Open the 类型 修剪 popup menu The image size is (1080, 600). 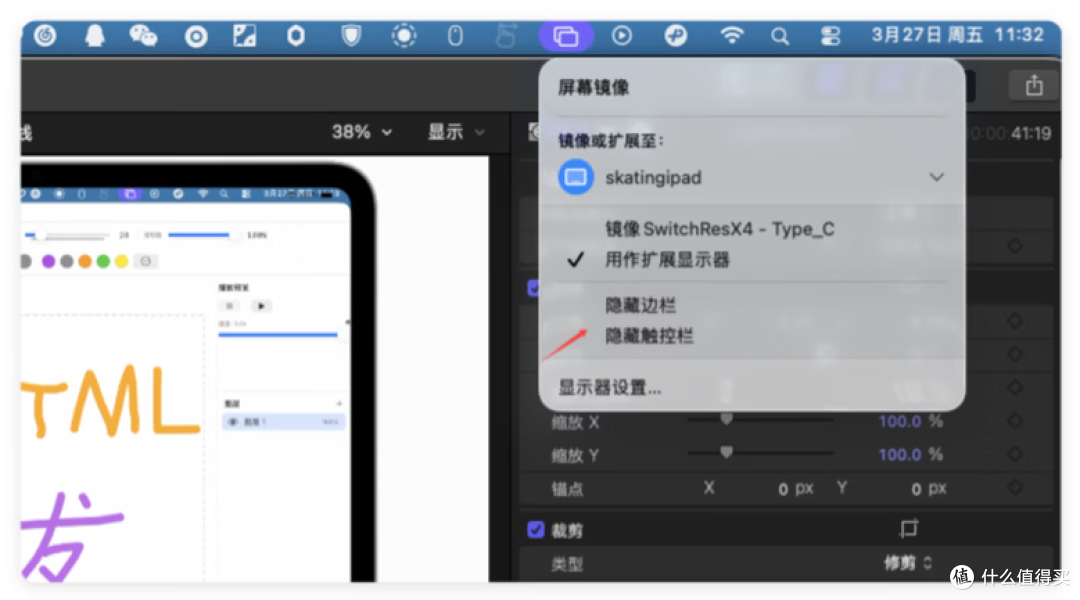click(908, 563)
